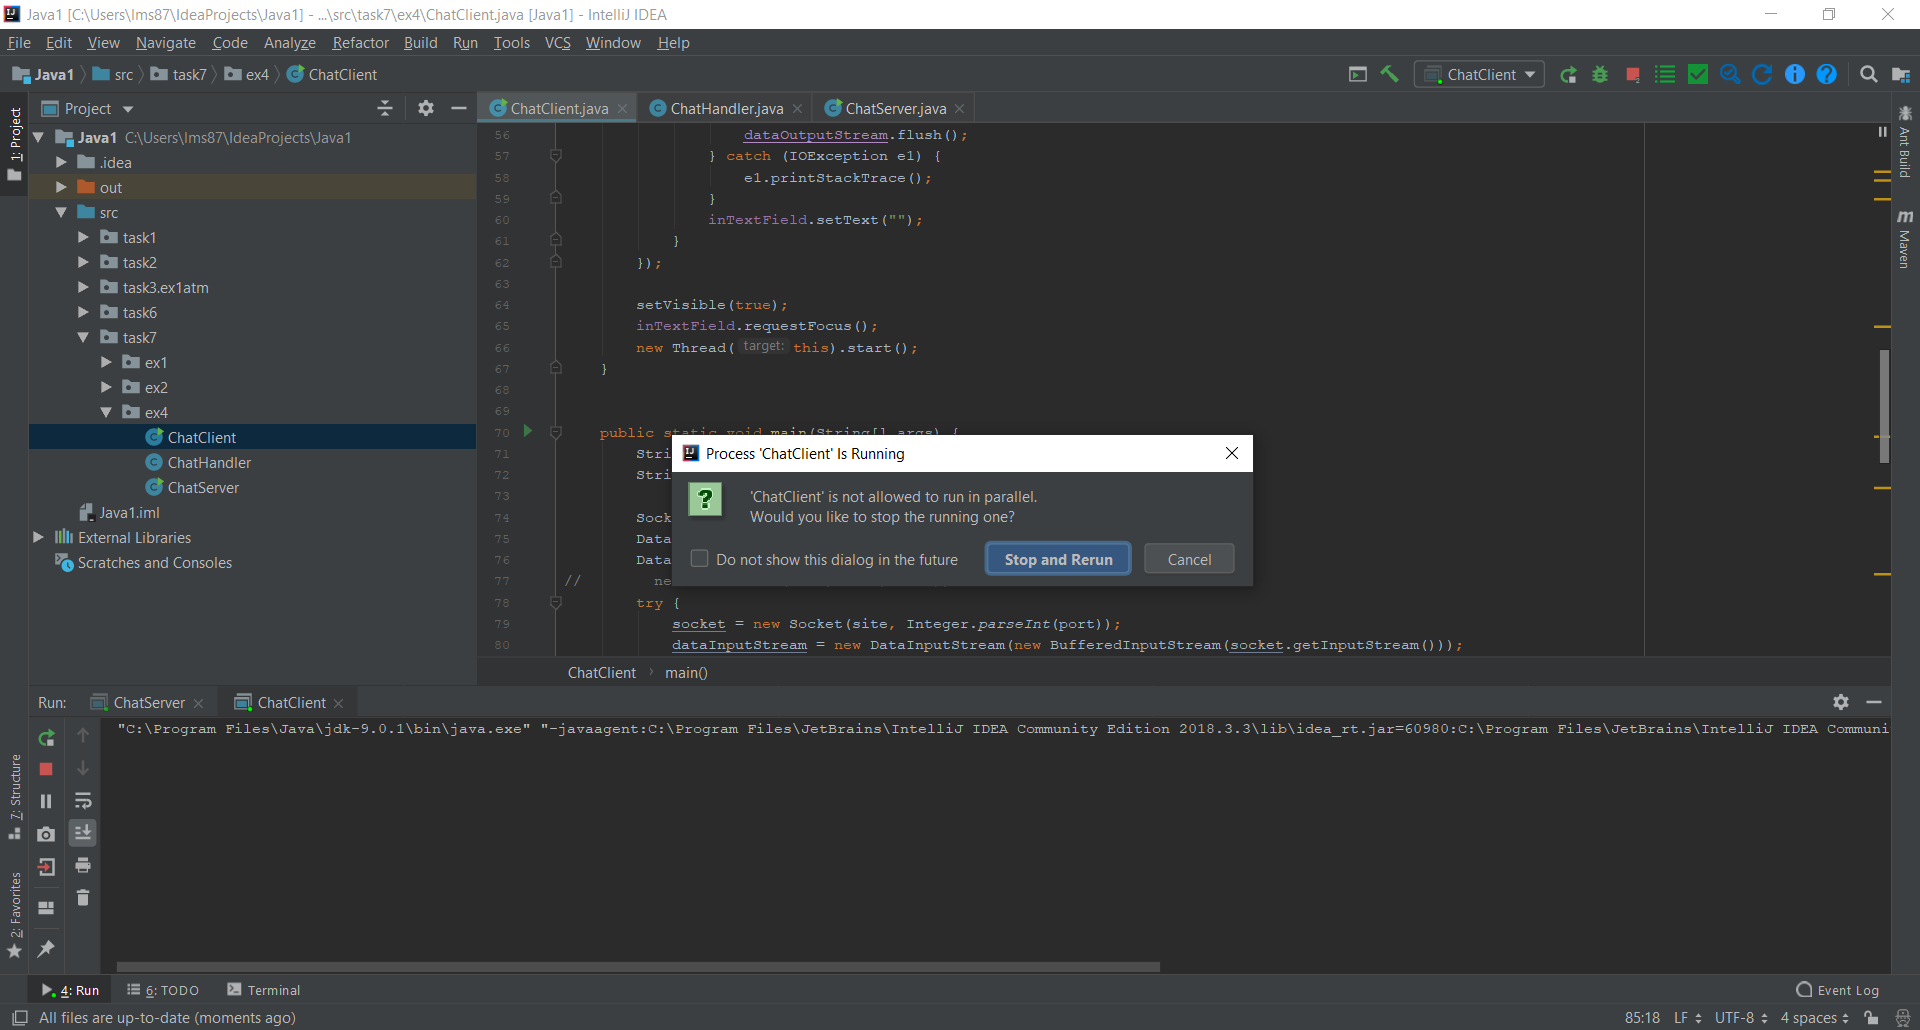The image size is (1920, 1030).
Task: Open Run panel settings gear
Action: click(x=1841, y=702)
